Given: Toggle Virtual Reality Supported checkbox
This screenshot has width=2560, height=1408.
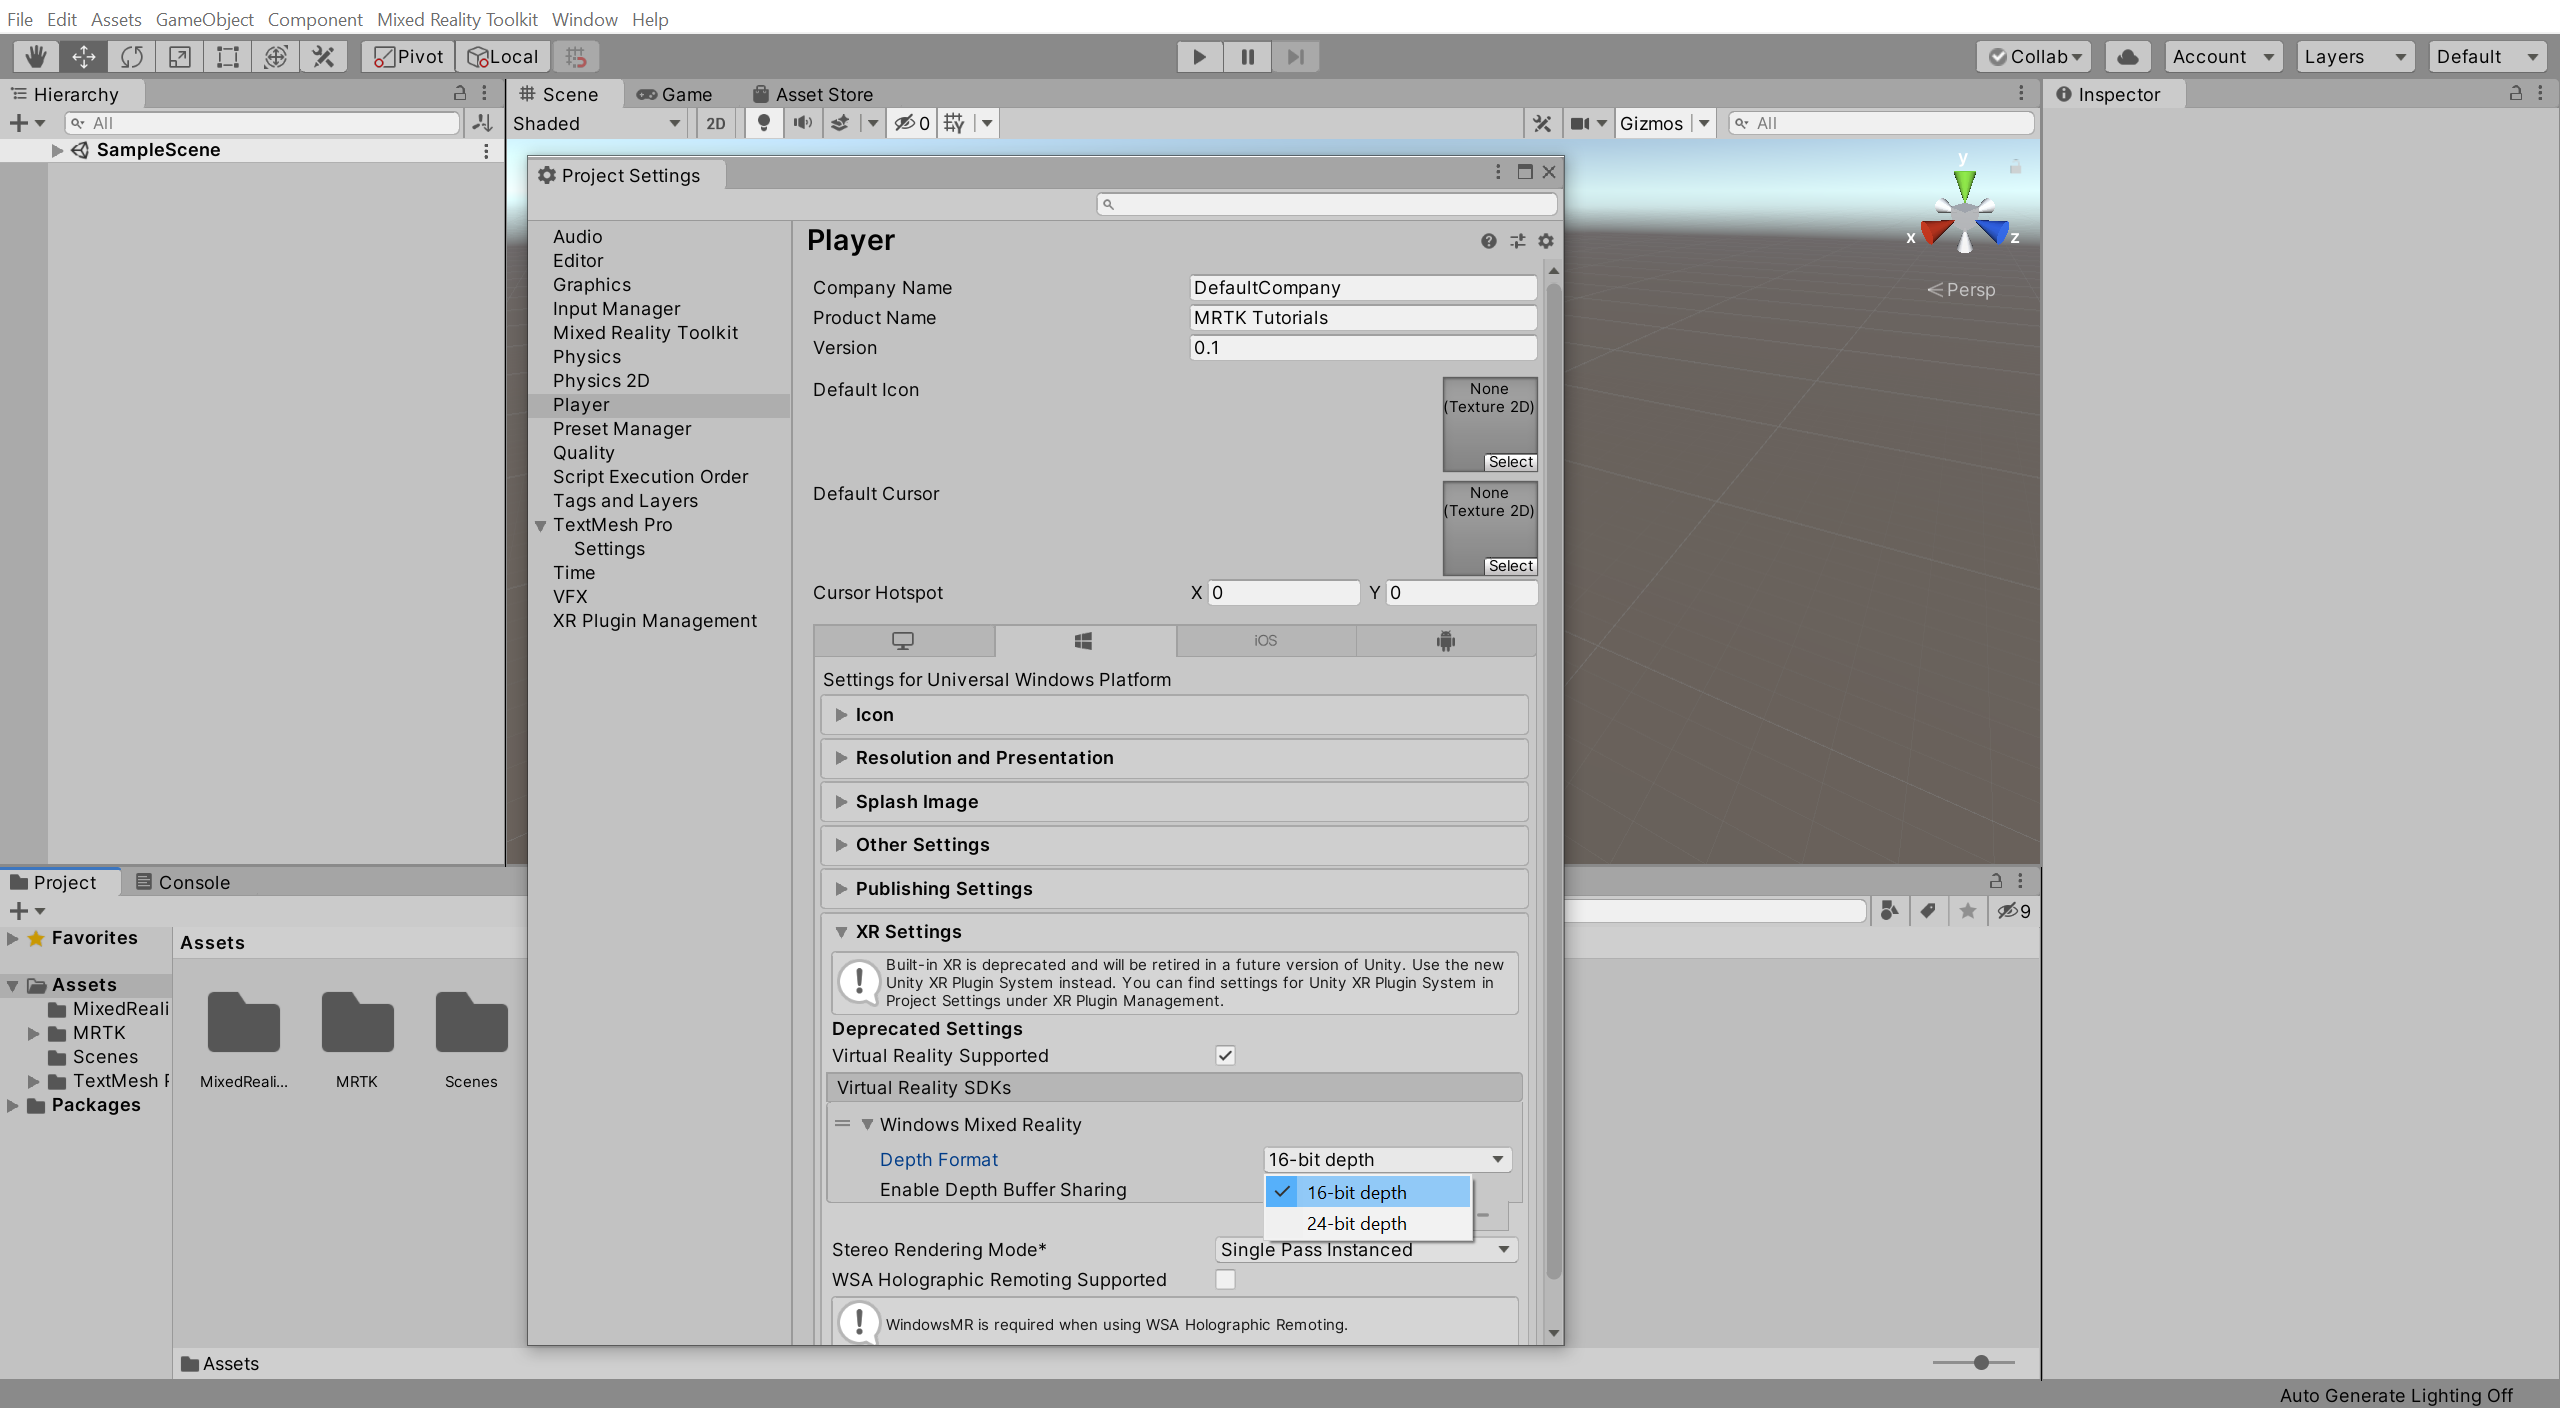Looking at the screenshot, I should click(x=1225, y=1054).
